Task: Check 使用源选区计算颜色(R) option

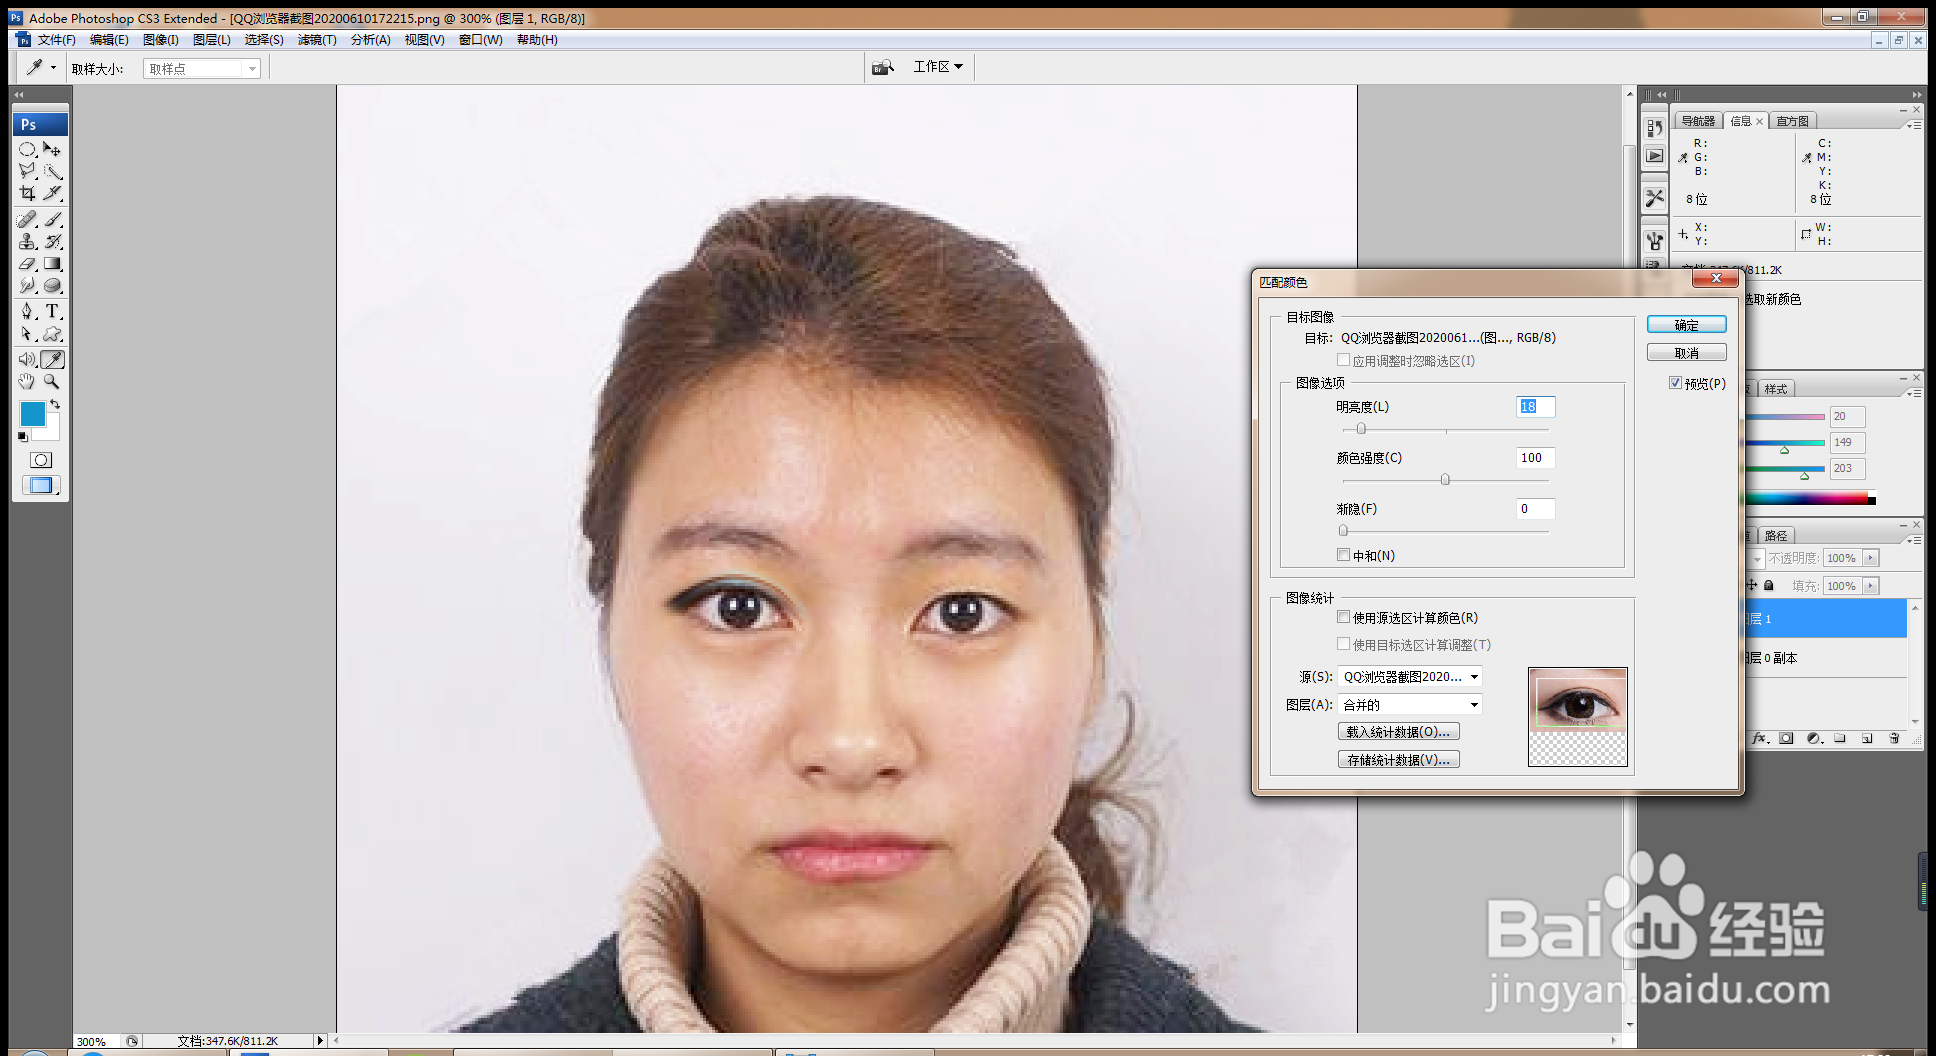Action: tap(1343, 617)
